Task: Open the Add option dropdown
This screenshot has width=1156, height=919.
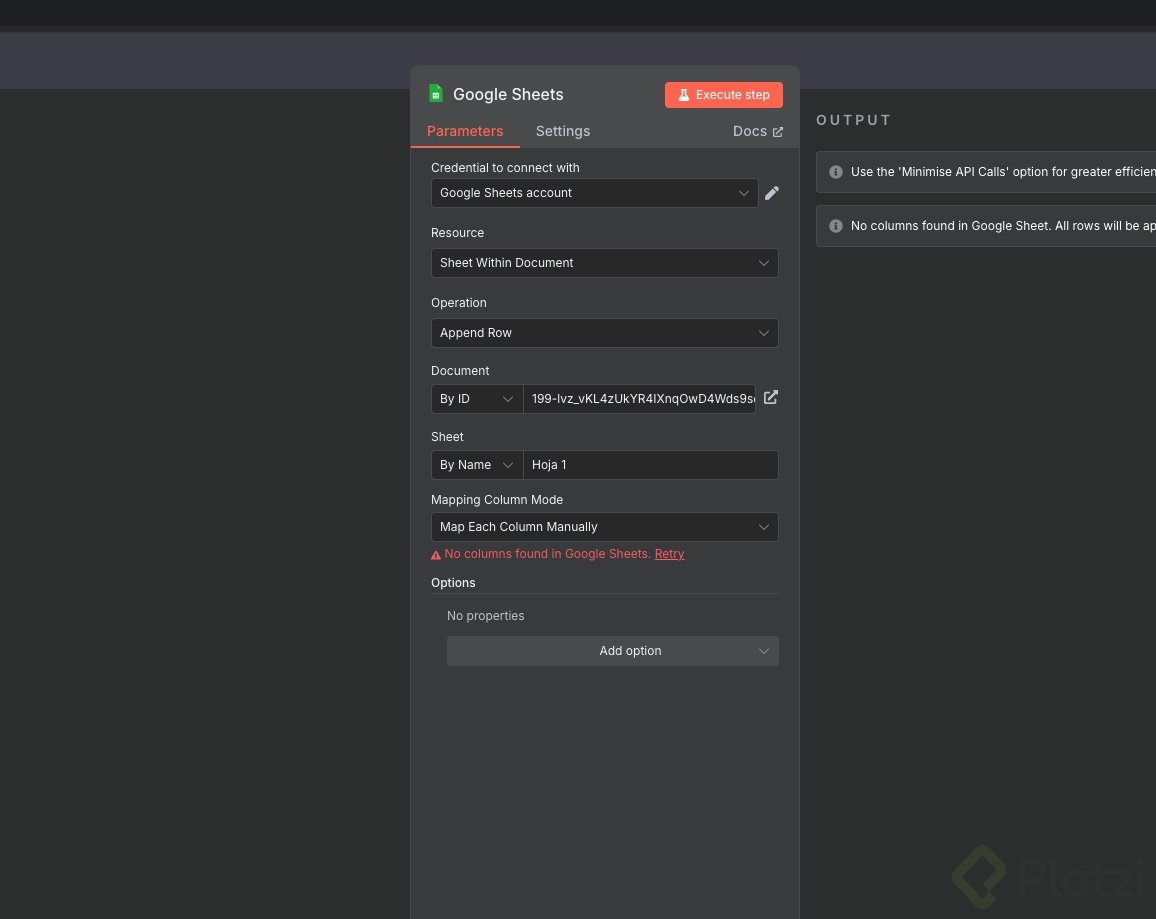Action: coord(612,651)
